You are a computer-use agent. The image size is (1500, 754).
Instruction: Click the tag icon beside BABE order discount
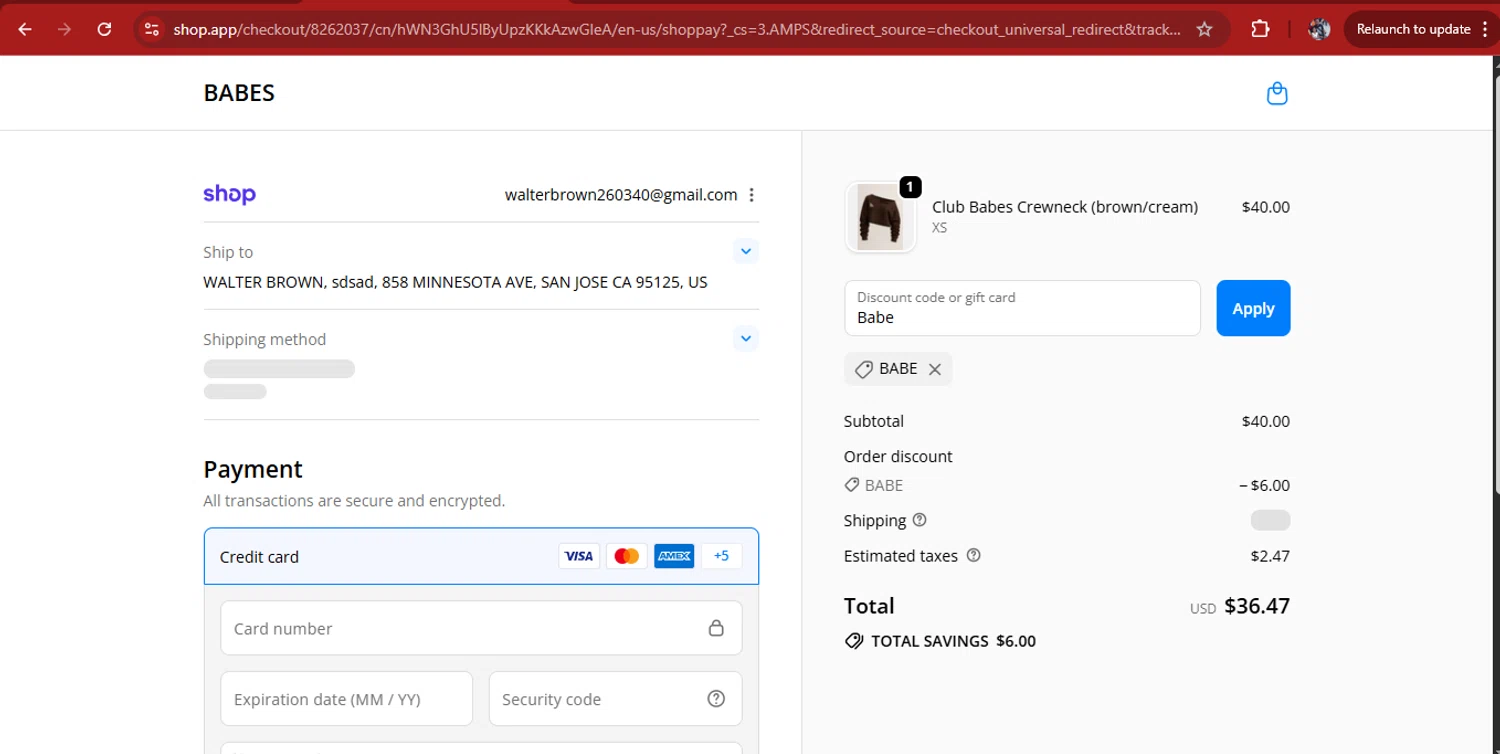pos(852,485)
